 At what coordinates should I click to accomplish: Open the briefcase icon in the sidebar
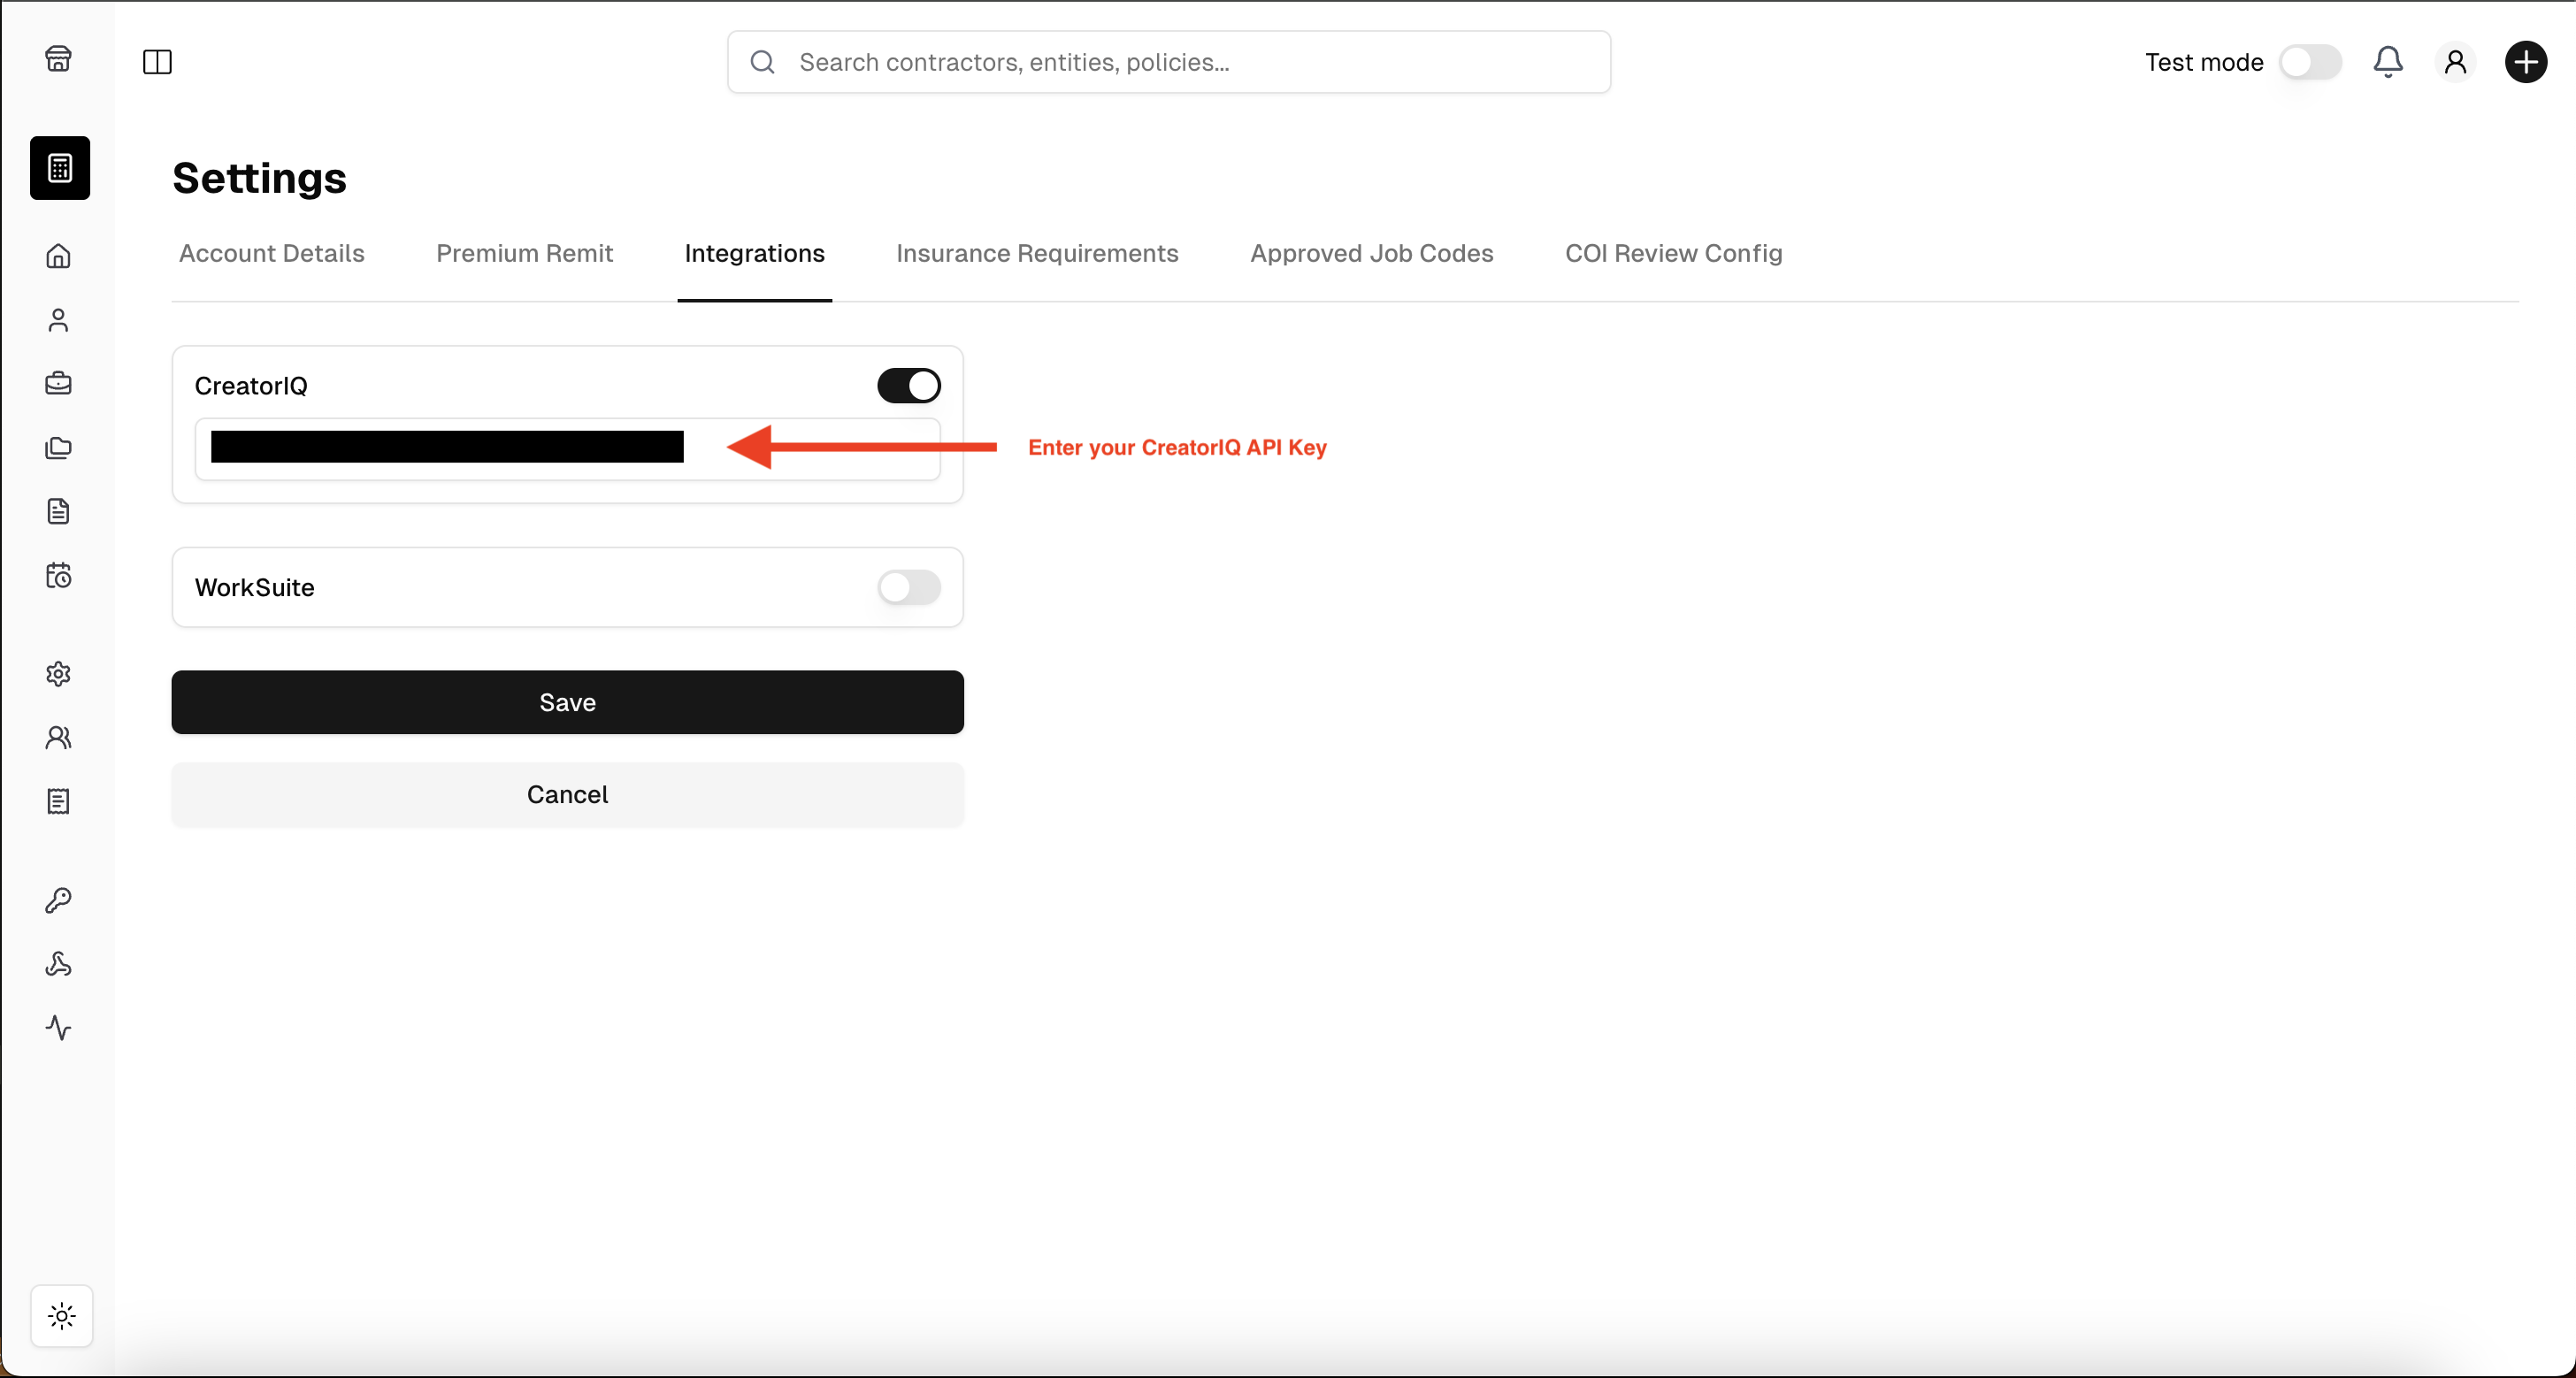pos(59,384)
